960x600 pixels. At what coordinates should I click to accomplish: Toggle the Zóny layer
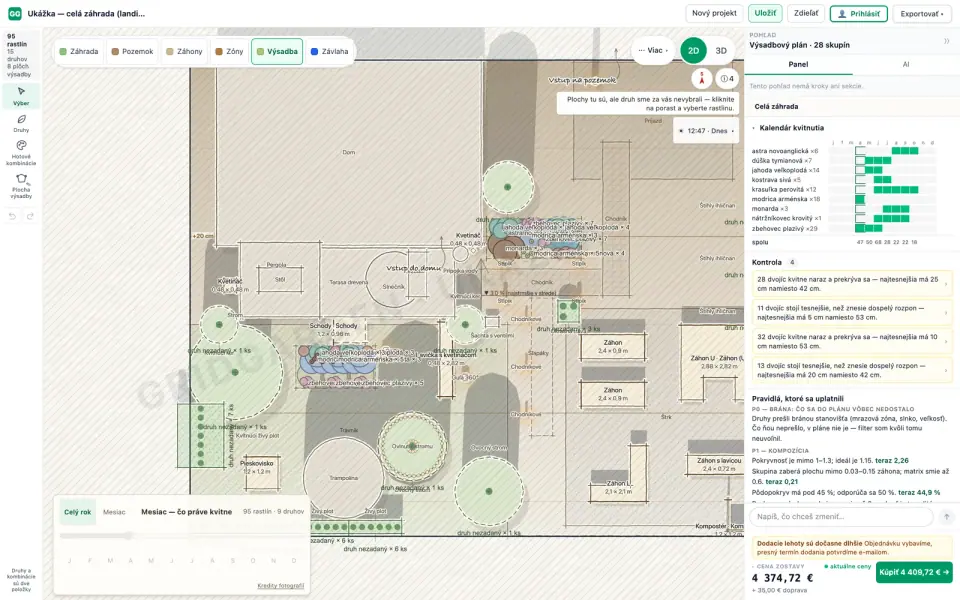(229, 51)
